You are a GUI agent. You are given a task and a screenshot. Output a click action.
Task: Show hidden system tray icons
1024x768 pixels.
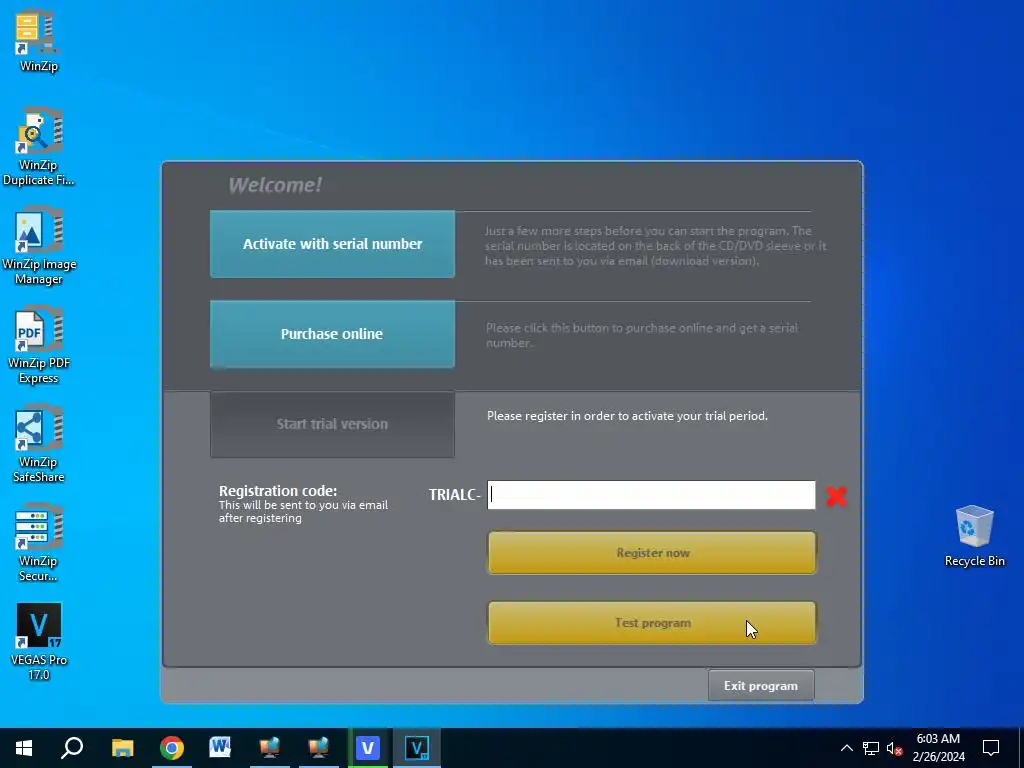click(846, 748)
